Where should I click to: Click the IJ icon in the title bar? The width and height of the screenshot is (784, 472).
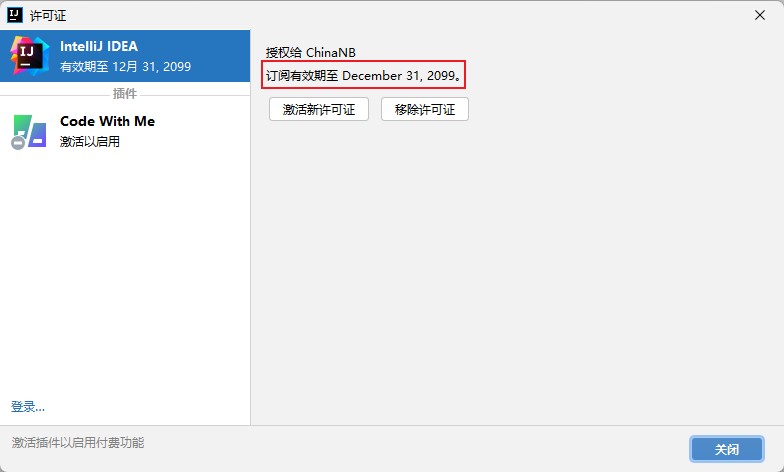(x=15, y=15)
